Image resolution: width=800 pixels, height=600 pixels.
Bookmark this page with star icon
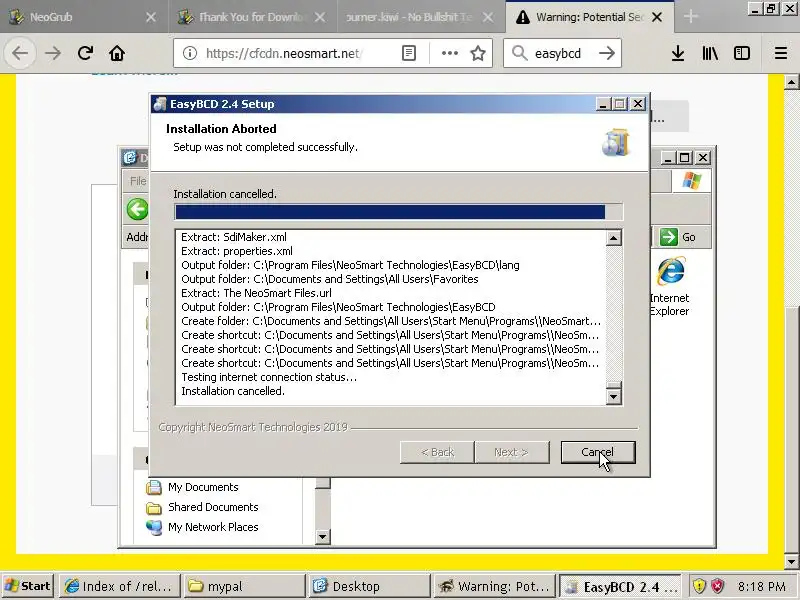click(478, 53)
